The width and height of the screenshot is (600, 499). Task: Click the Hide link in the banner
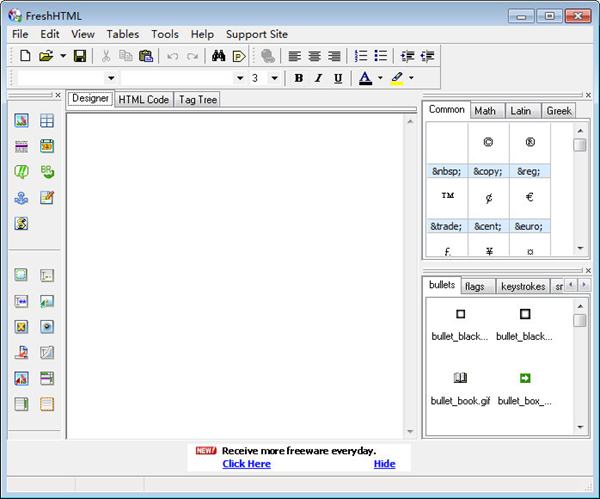click(x=384, y=464)
